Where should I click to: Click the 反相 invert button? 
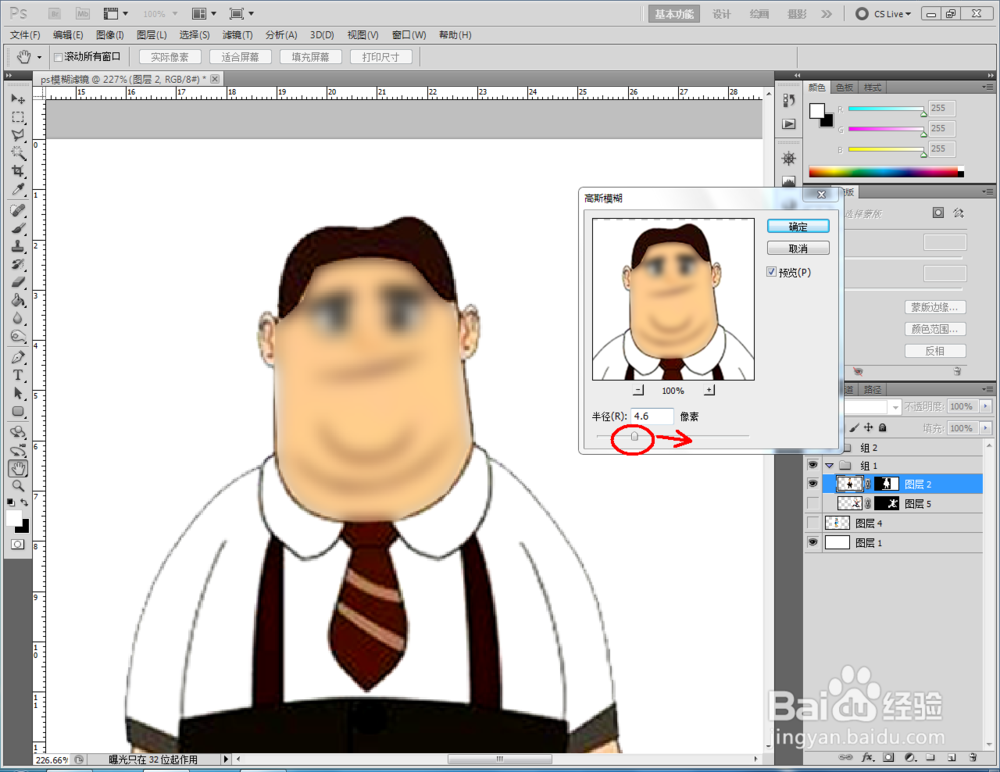point(935,351)
